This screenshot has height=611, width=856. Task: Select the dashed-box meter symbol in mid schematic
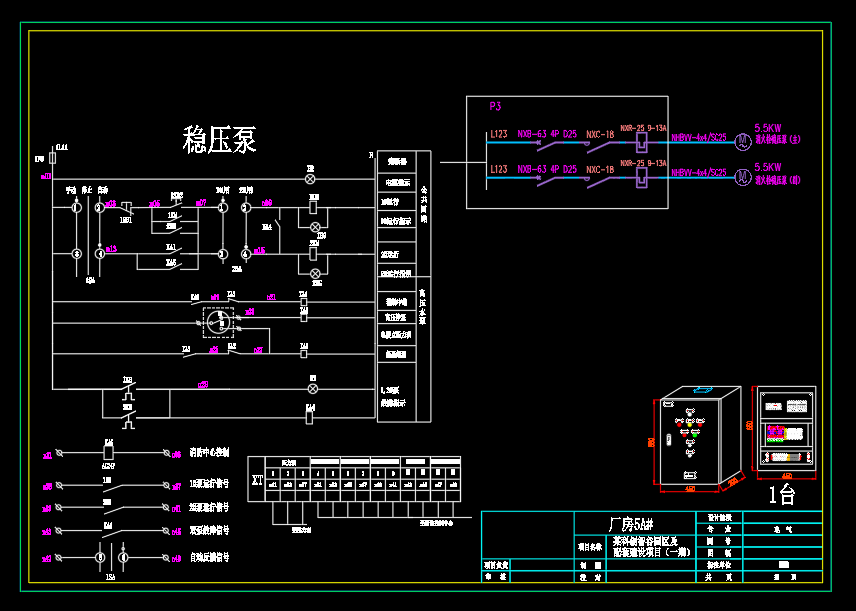(x=218, y=323)
